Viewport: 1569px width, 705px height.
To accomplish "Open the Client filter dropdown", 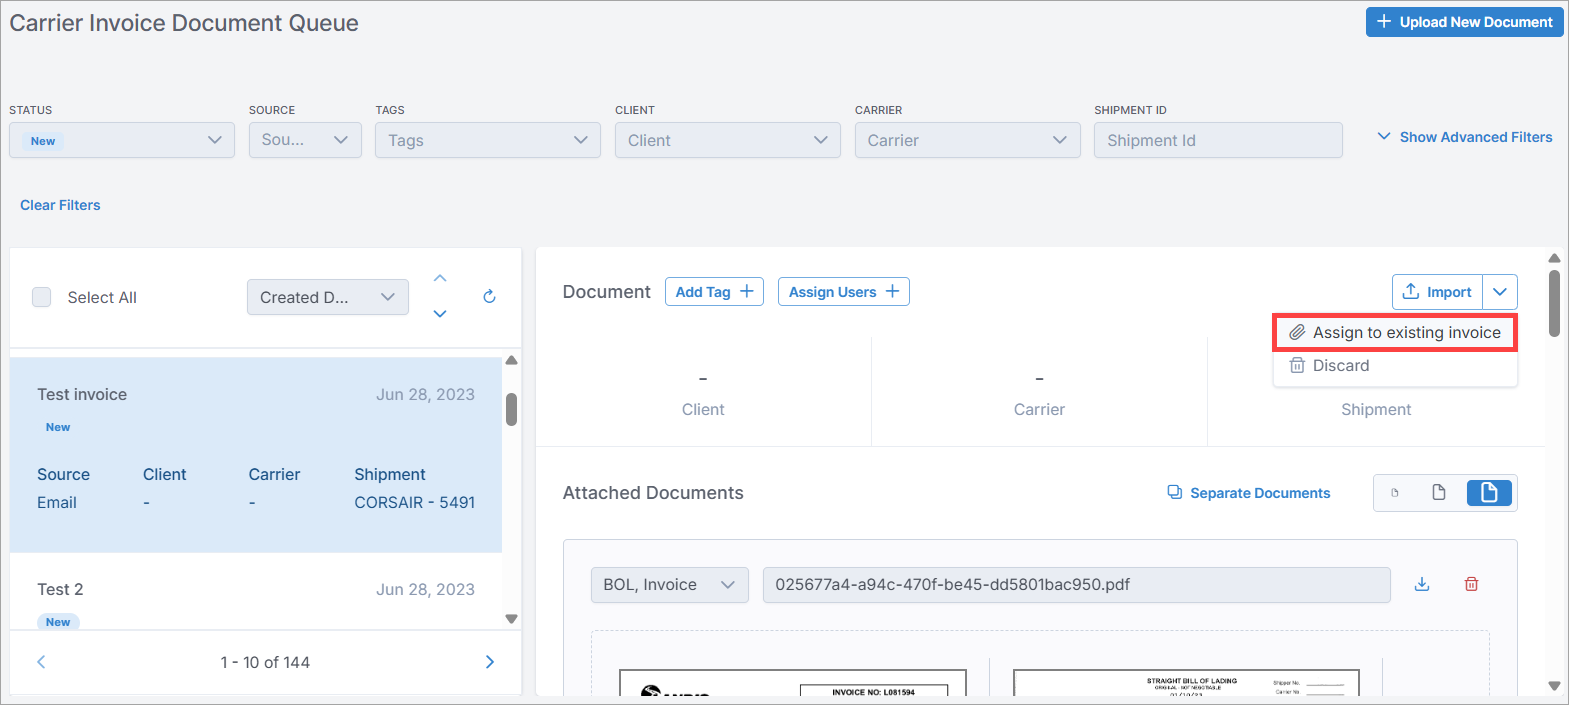I will [728, 140].
